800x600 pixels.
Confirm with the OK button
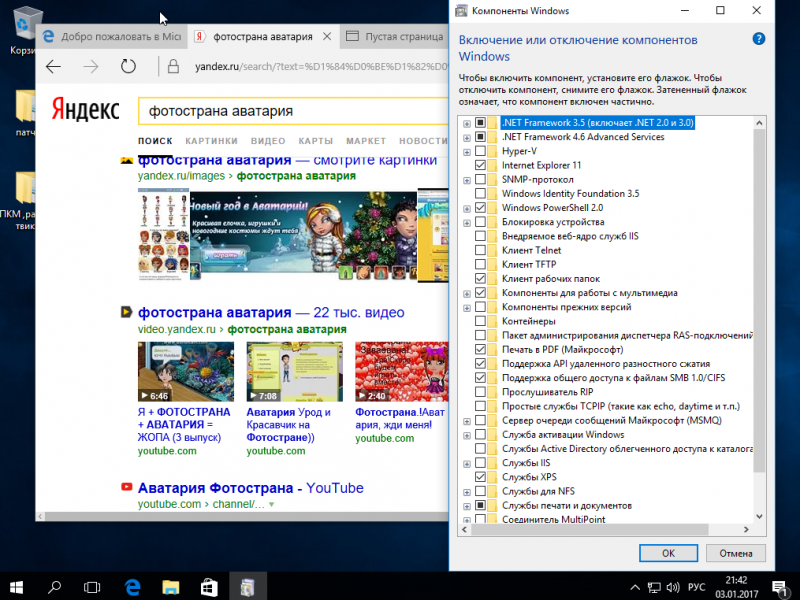668,553
